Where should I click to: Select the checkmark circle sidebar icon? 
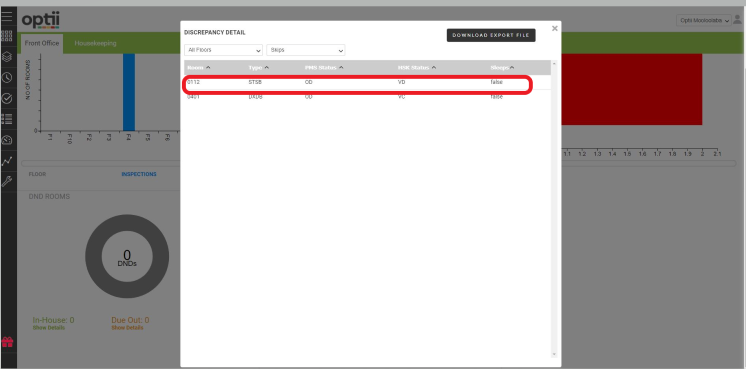point(7,98)
